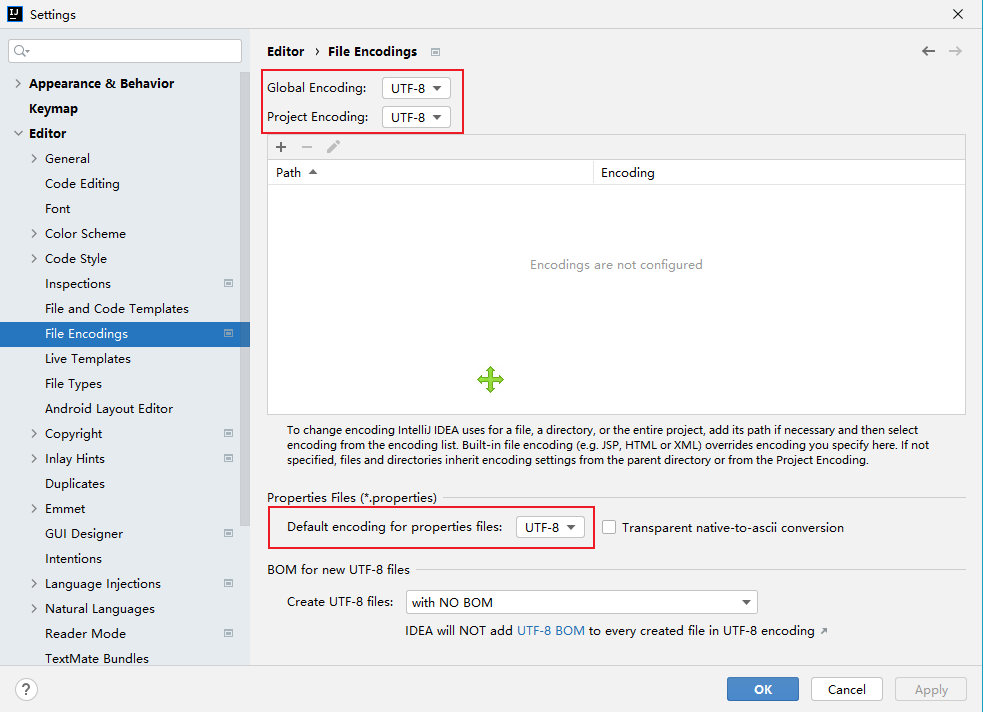Select Code Editing settings page
983x712 pixels.
(82, 184)
